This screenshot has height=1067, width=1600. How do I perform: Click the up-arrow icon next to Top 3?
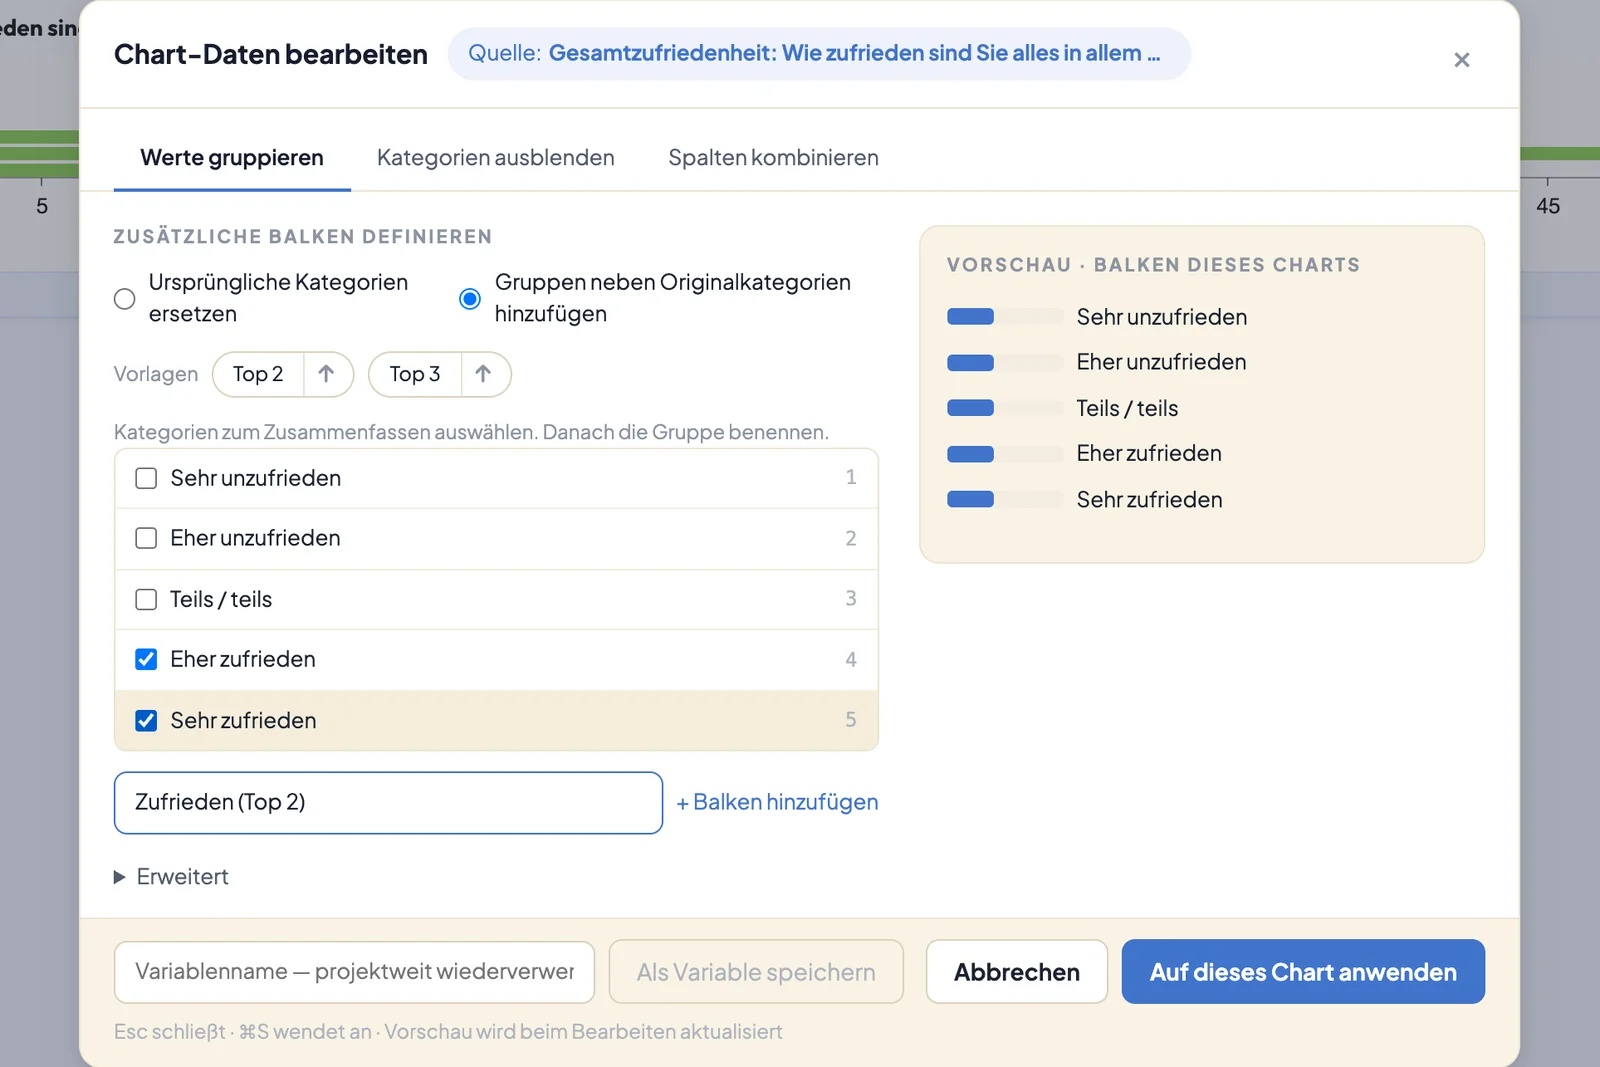tap(483, 374)
